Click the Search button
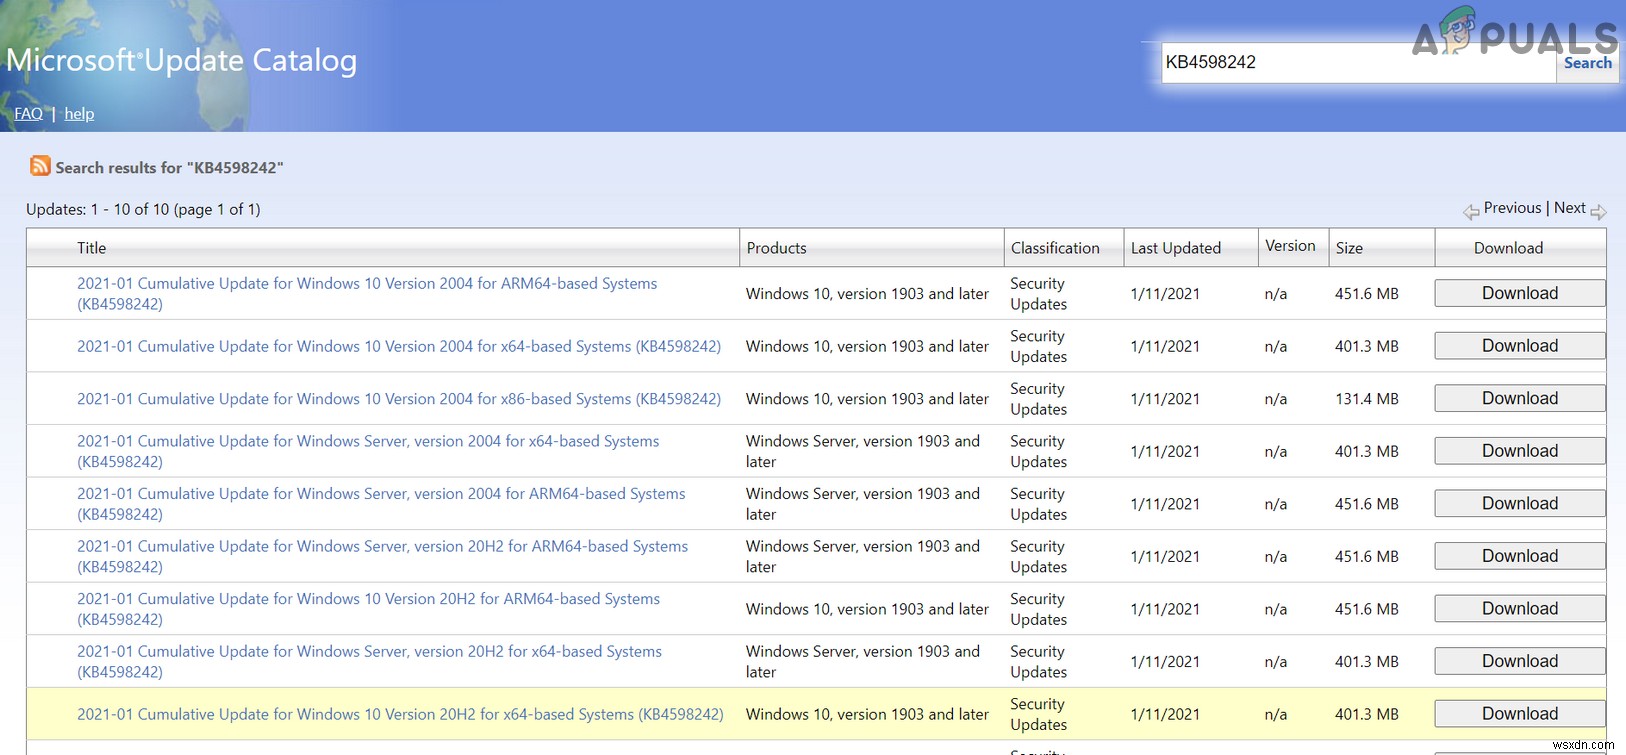The image size is (1626, 755). tap(1587, 63)
